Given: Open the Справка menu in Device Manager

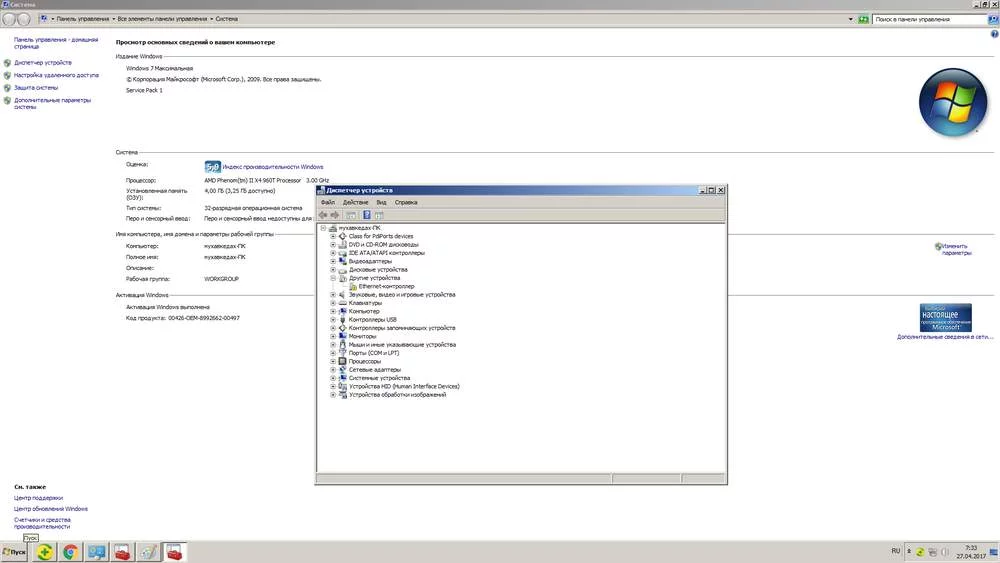Looking at the screenshot, I should (x=406, y=202).
